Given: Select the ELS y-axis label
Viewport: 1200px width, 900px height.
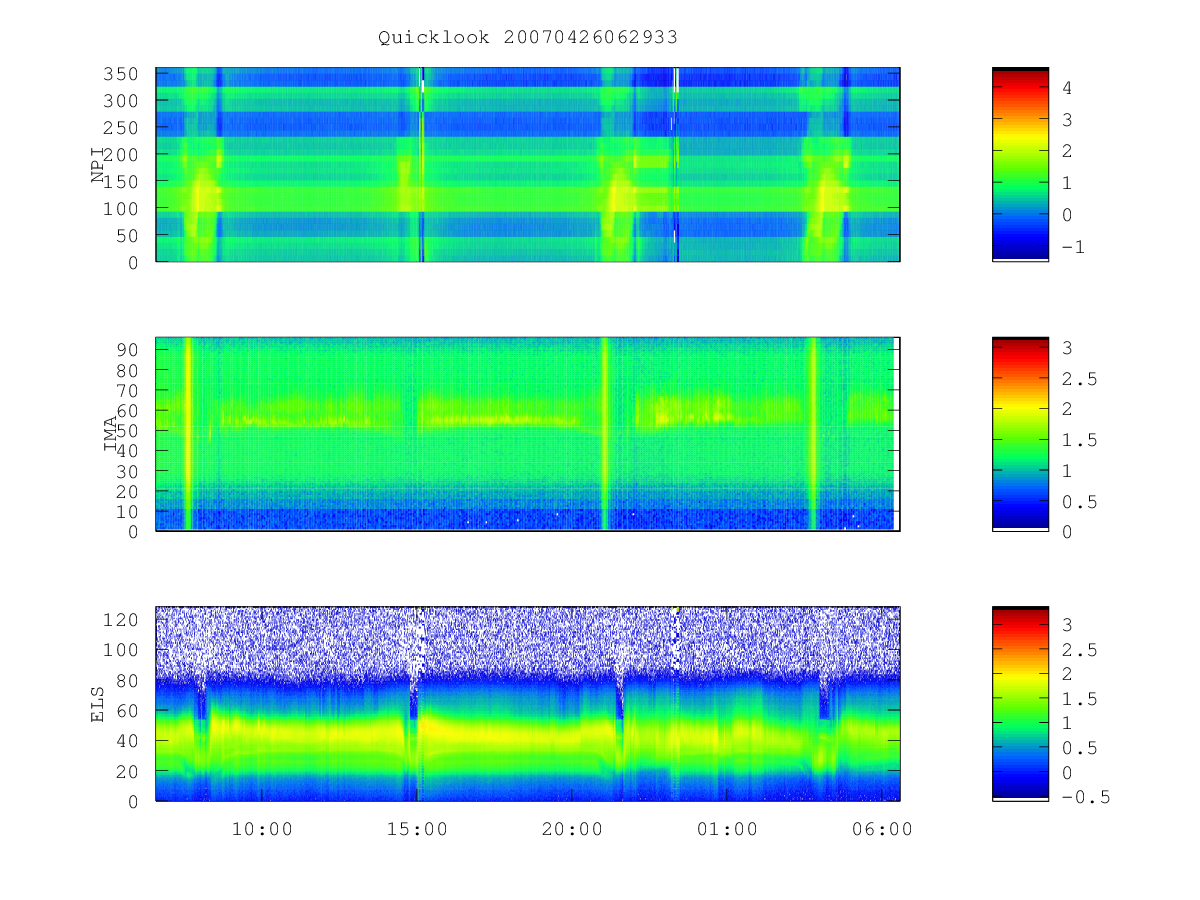Looking at the screenshot, I should coord(98,704).
